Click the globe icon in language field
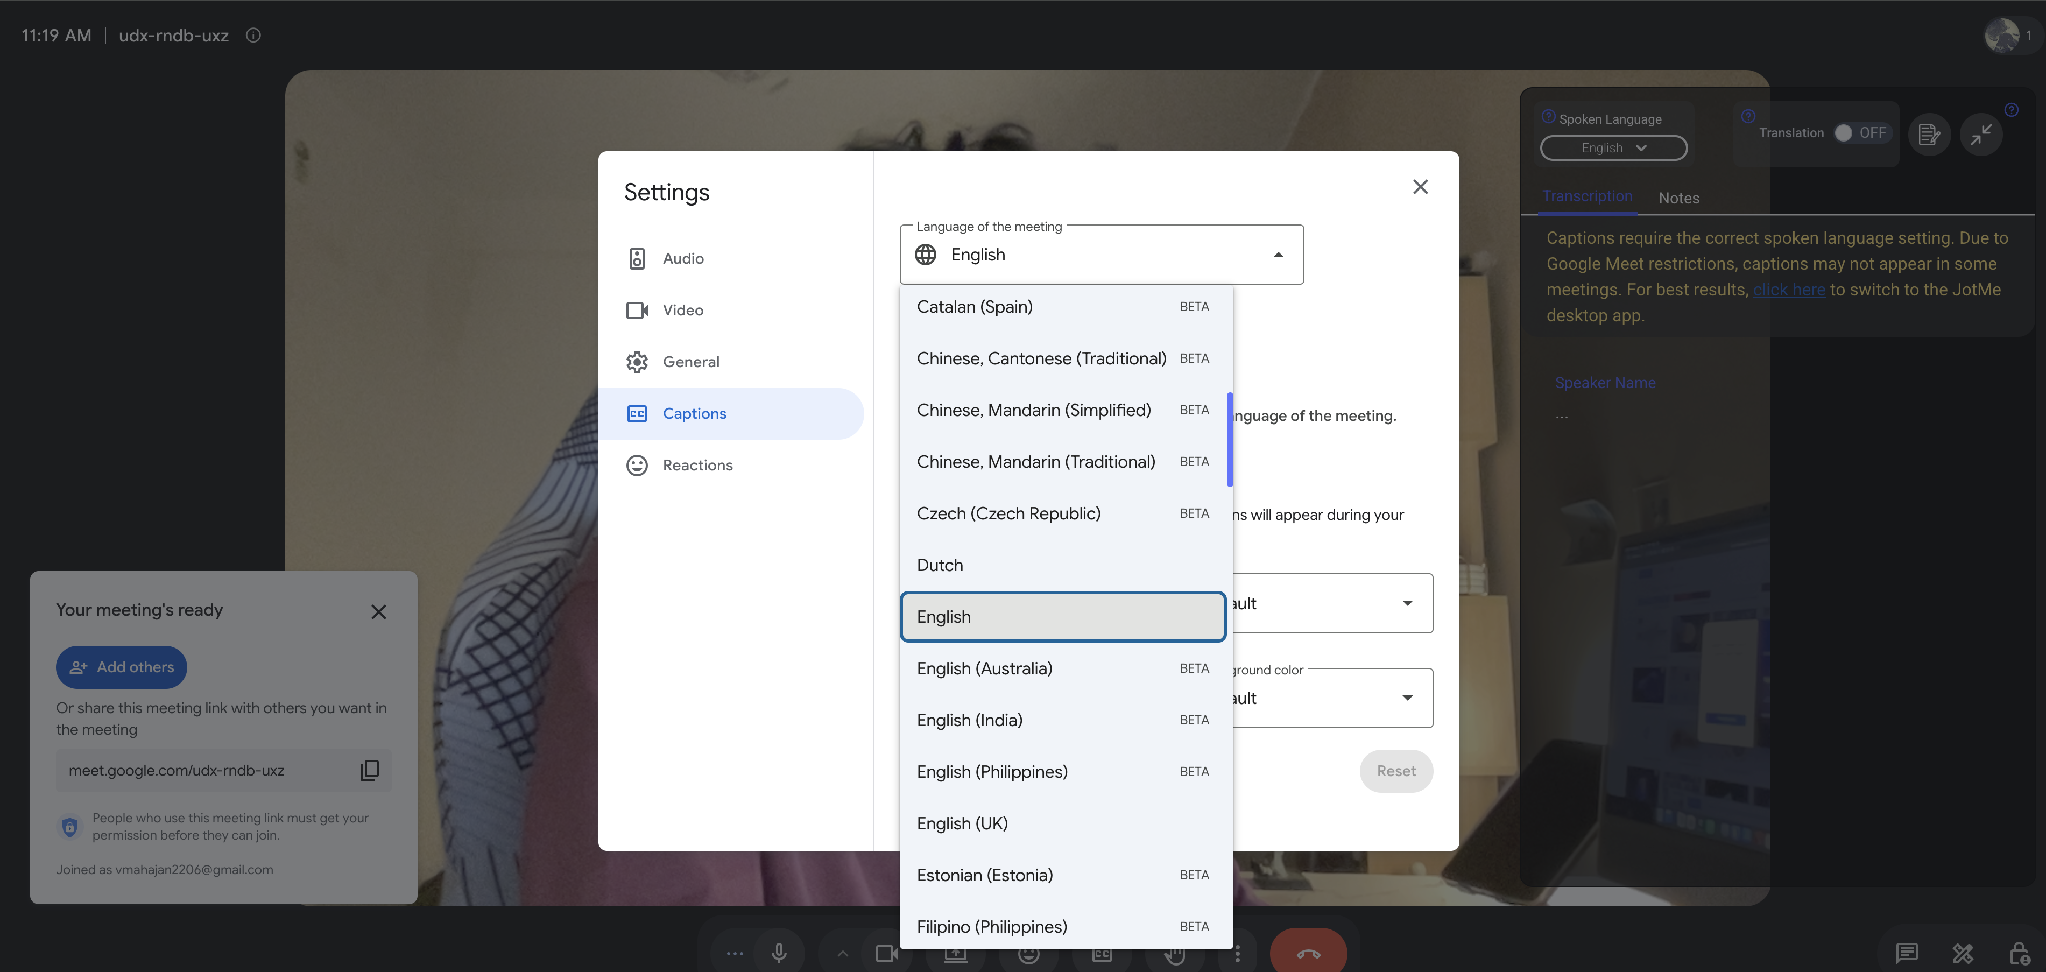 pyautogui.click(x=926, y=255)
